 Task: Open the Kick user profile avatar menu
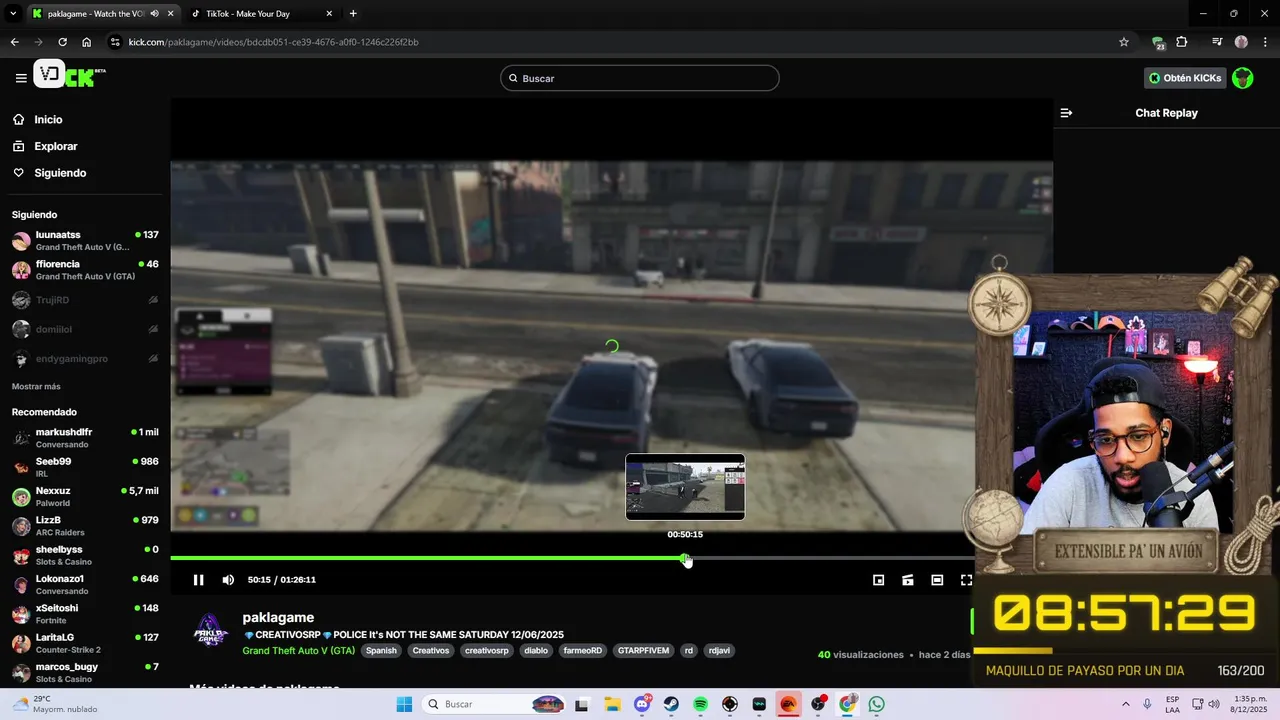1242,78
